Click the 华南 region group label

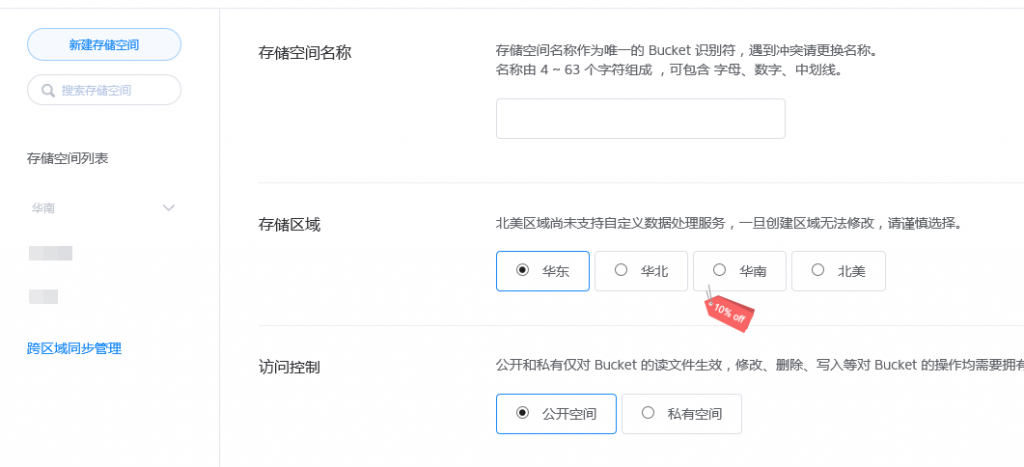tap(43, 208)
